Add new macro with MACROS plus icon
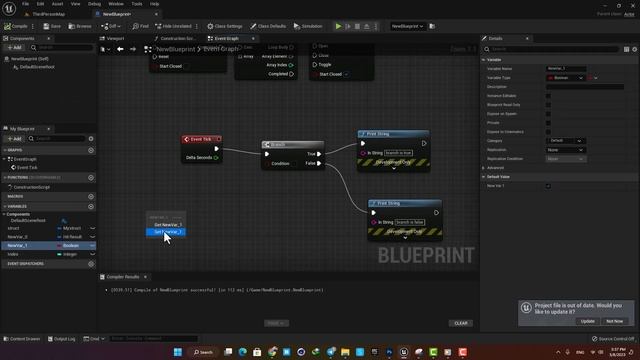This screenshot has width=640, height=360. pos(91,196)
